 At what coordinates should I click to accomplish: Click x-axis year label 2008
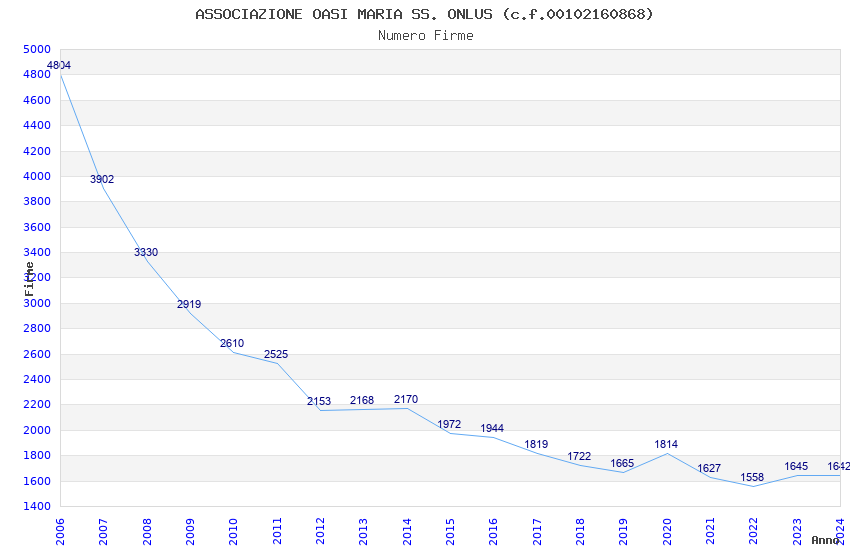pos(147,532)
